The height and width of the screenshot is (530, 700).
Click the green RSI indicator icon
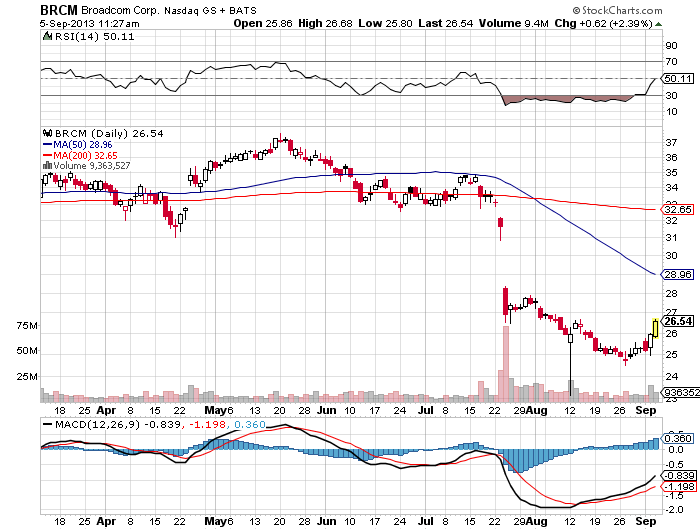point(47,36)
